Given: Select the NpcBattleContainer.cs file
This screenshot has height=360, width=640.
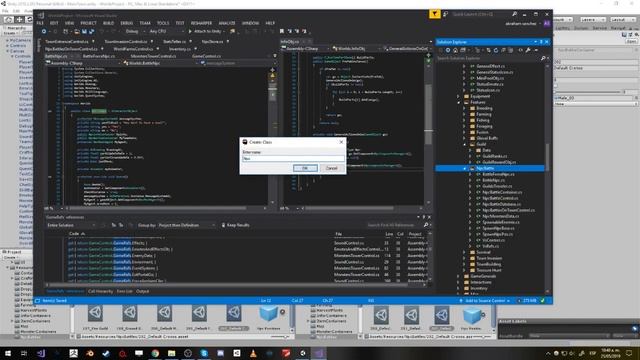Looking at the screenshot, I should (502, 192).
